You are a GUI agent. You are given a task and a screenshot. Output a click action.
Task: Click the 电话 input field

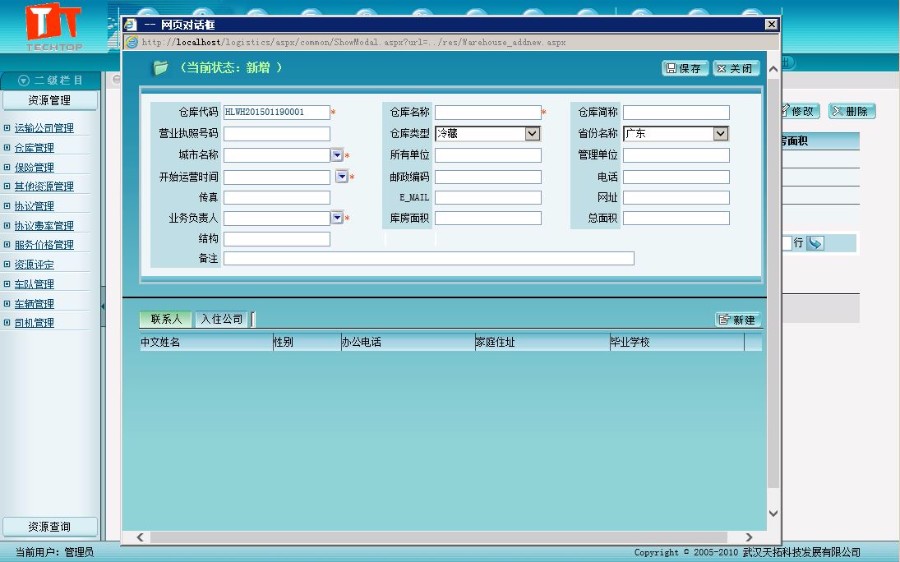tap(676, 177)
